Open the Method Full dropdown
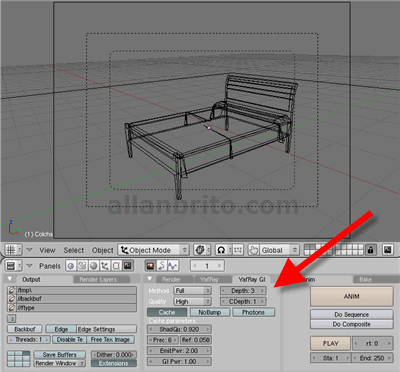The height and width of the screenshot is (372, 400). coord(193,291)
